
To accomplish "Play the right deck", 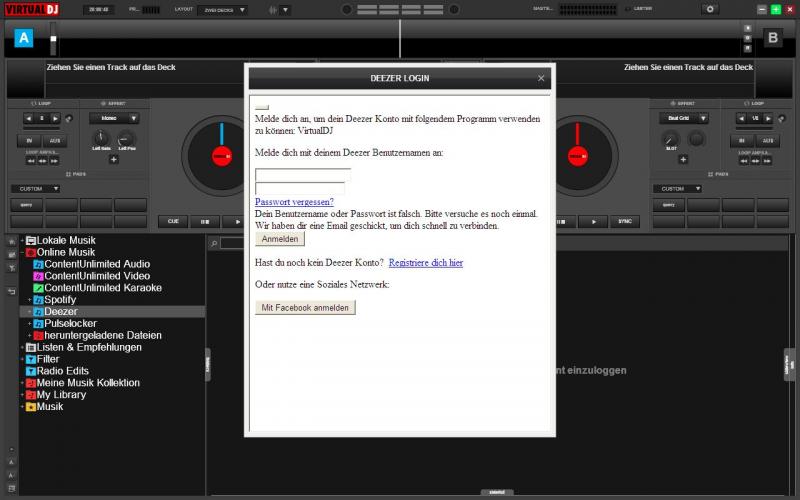I will coord(593,221).
